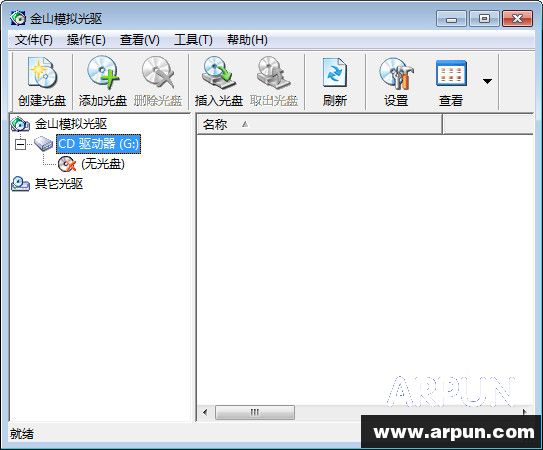Sort by the 名称 column header

(319, 124)
